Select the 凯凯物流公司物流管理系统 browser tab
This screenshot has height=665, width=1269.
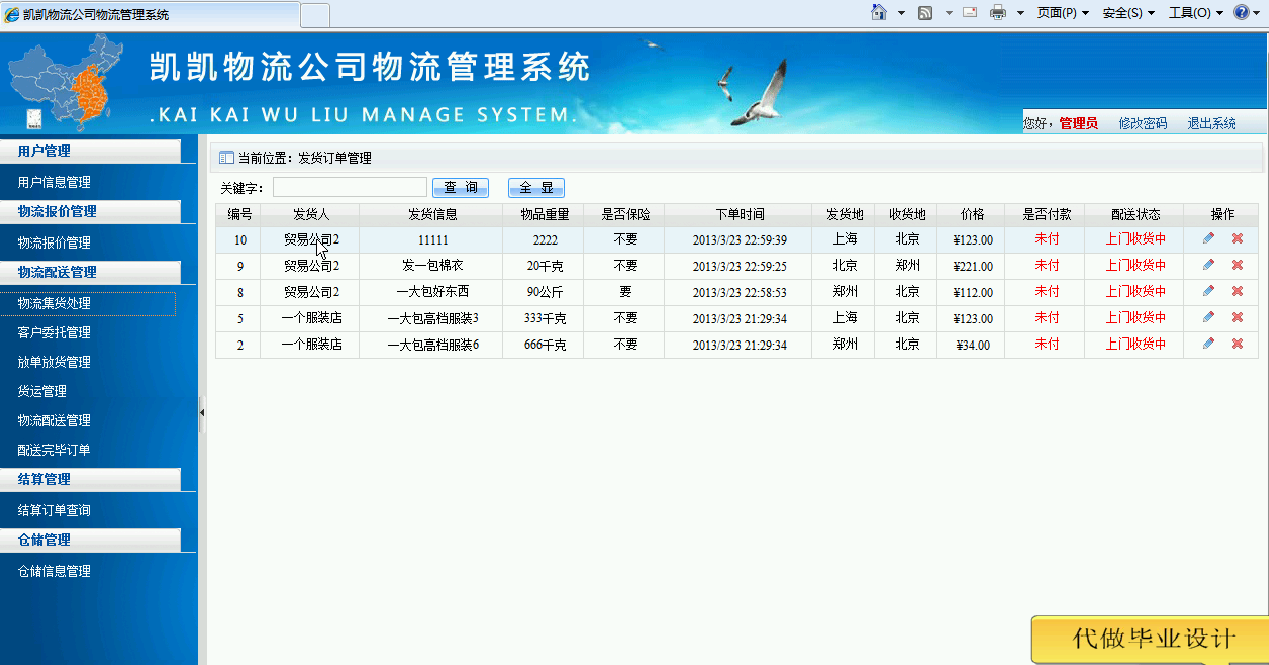tap(150, 15)
